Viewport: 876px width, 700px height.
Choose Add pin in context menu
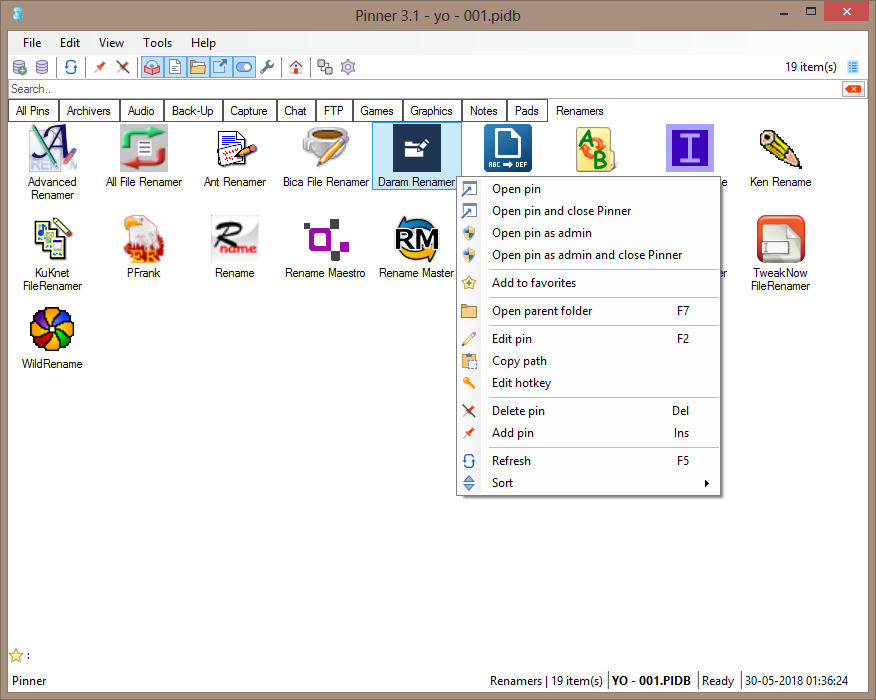pyautogui.click(x=588, y=433)
